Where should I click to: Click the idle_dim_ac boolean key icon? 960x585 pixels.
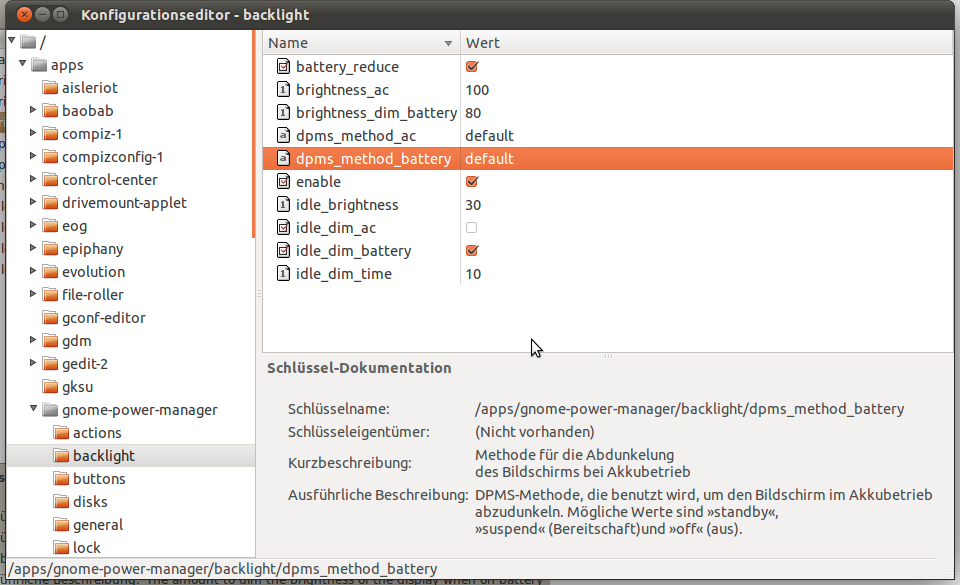(x=283, y=228)
